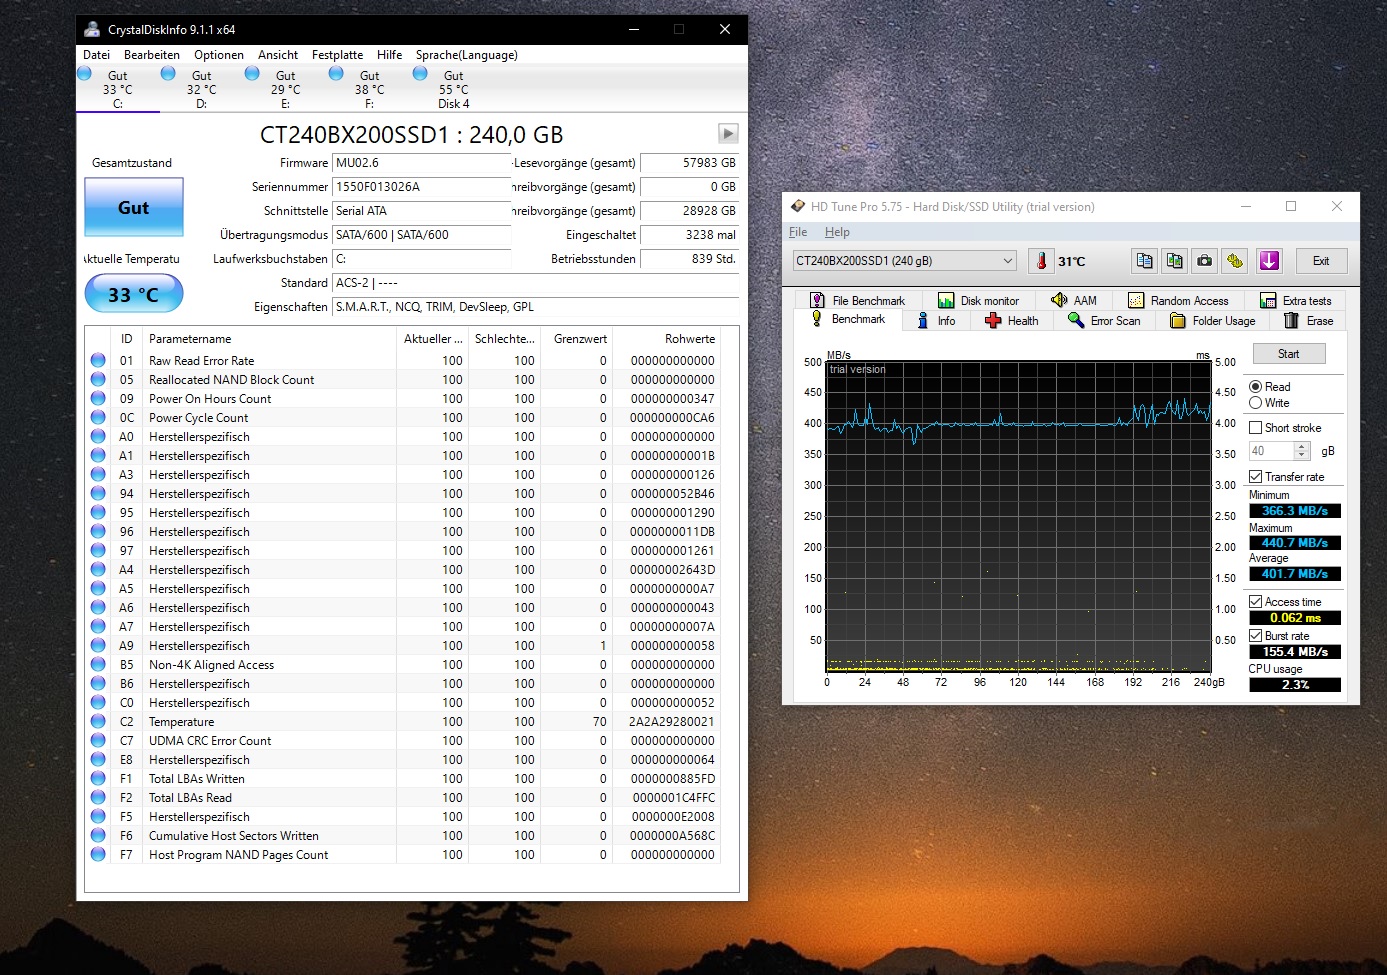Open the Help menu in HD Tune
This screenshot has height=975, width=1387.
[837, 232]
